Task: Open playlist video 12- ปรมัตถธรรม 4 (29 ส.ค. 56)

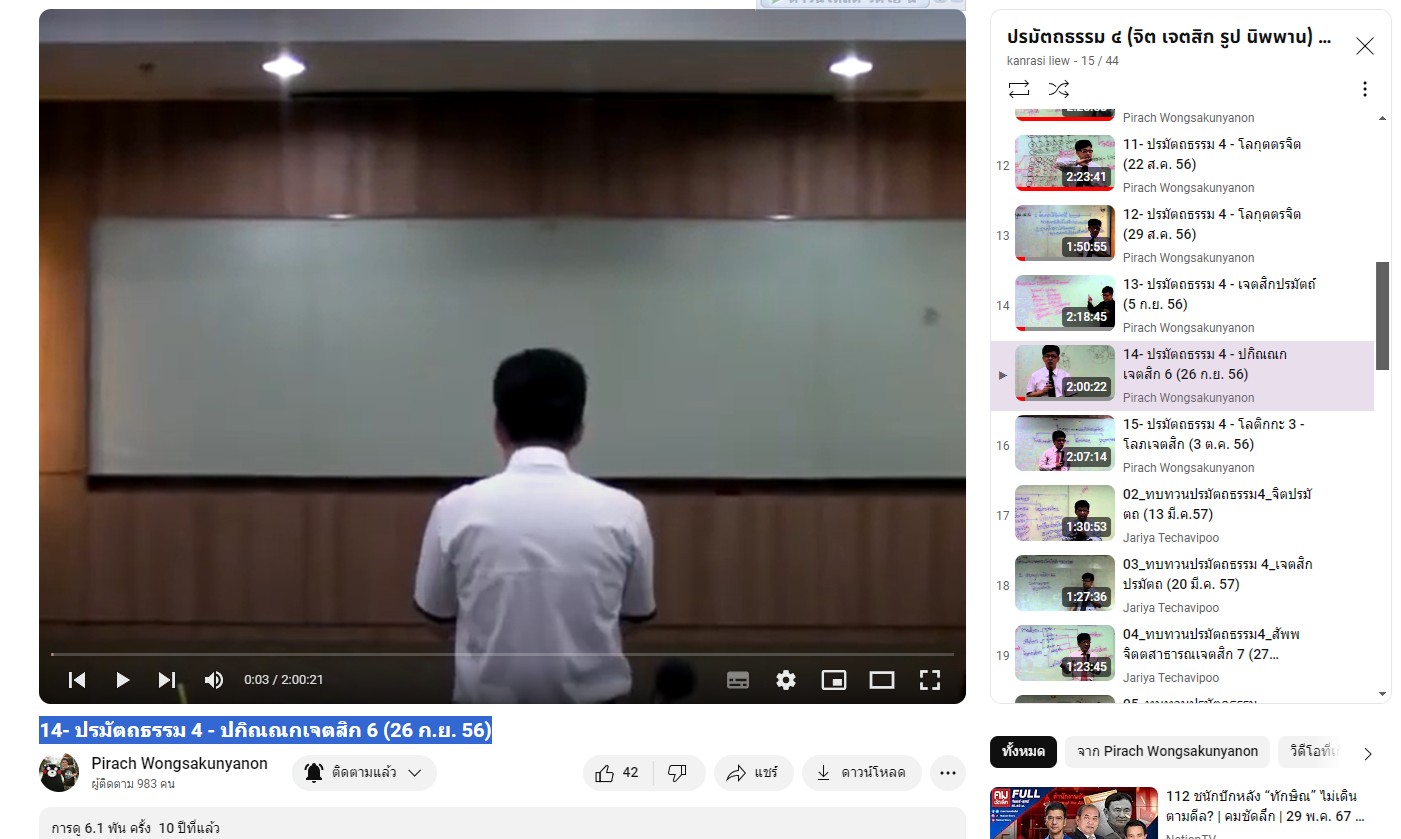Action: 1182,236
